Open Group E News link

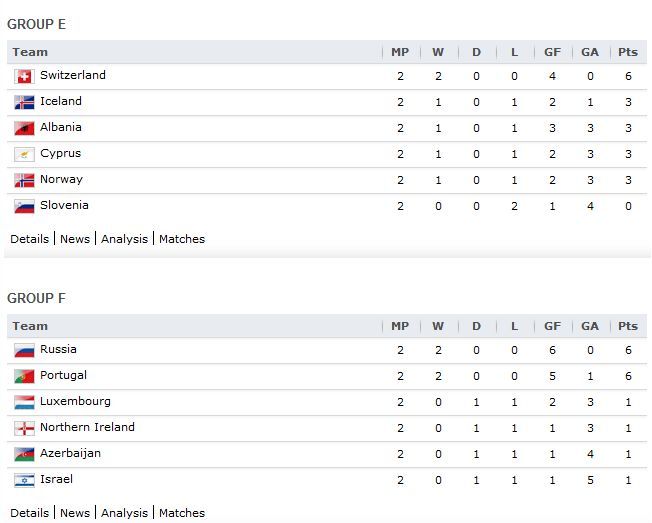(x=75, y=239)
